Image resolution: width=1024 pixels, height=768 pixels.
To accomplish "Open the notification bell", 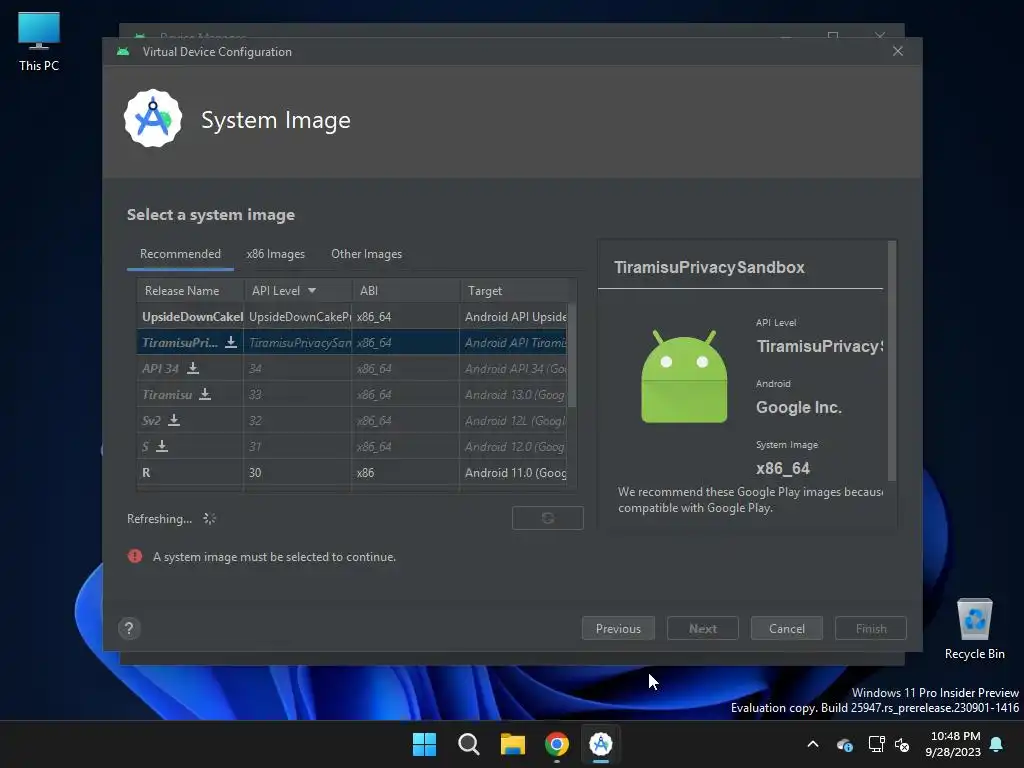I will [997, 744].
